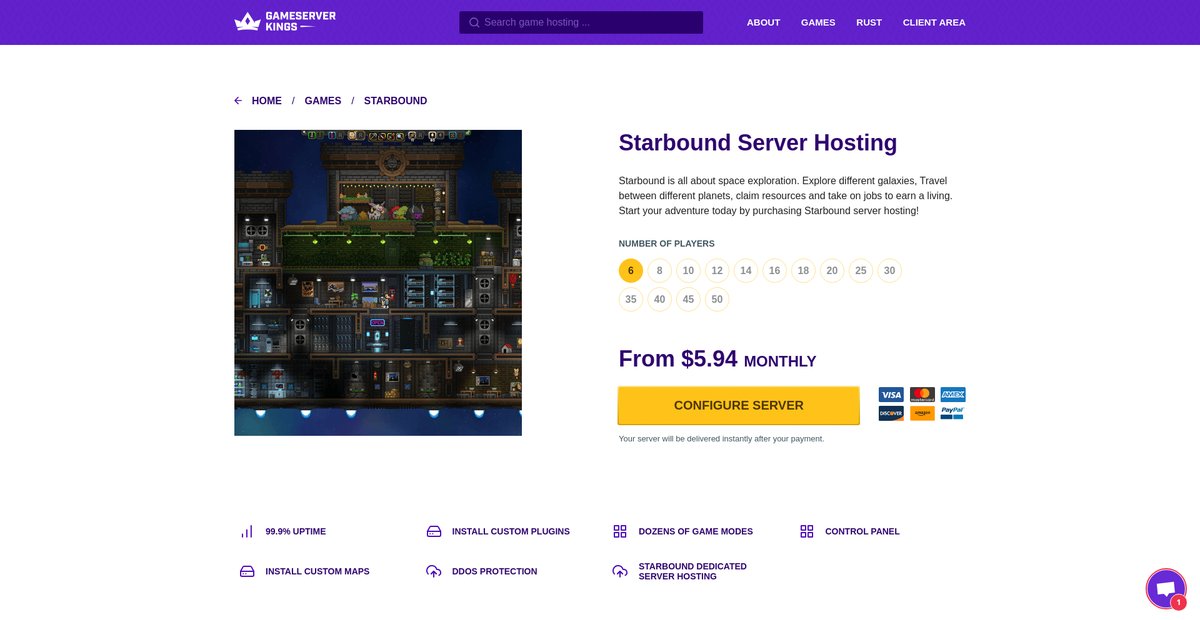Click the Control Panel grid icon

pyautogui.click(x=807, y=531)
